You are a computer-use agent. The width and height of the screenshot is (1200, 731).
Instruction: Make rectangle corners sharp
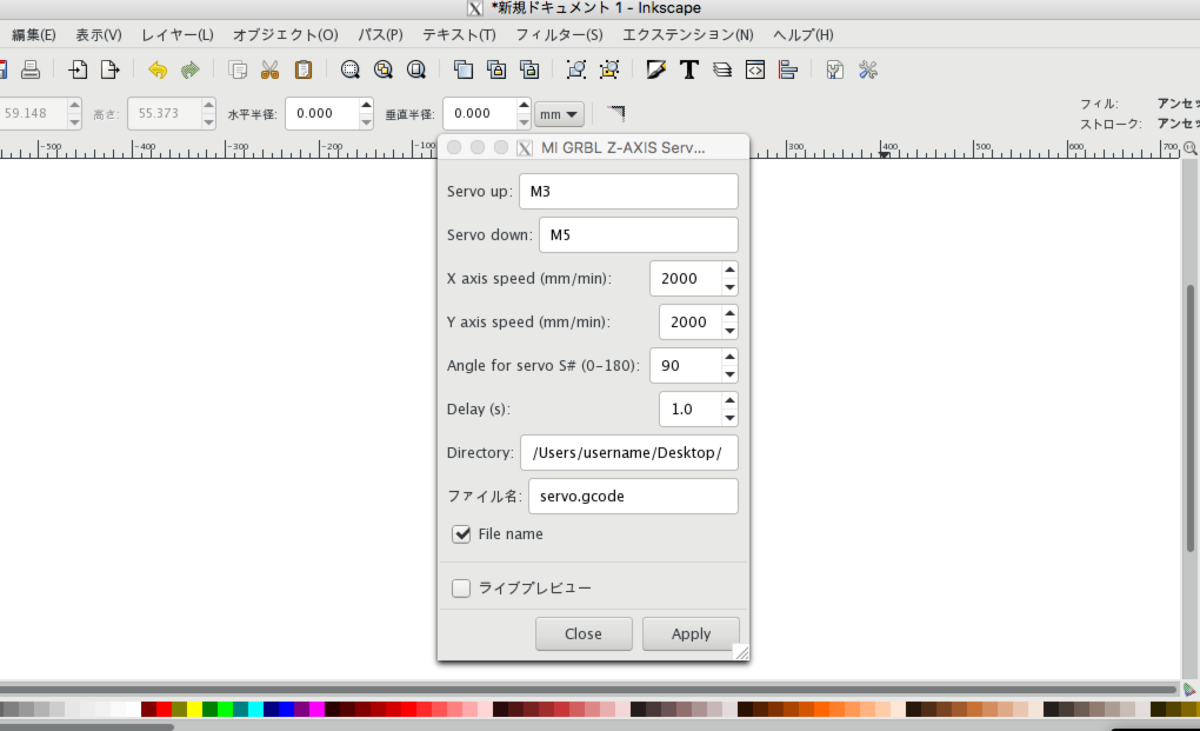coord(616,113)
